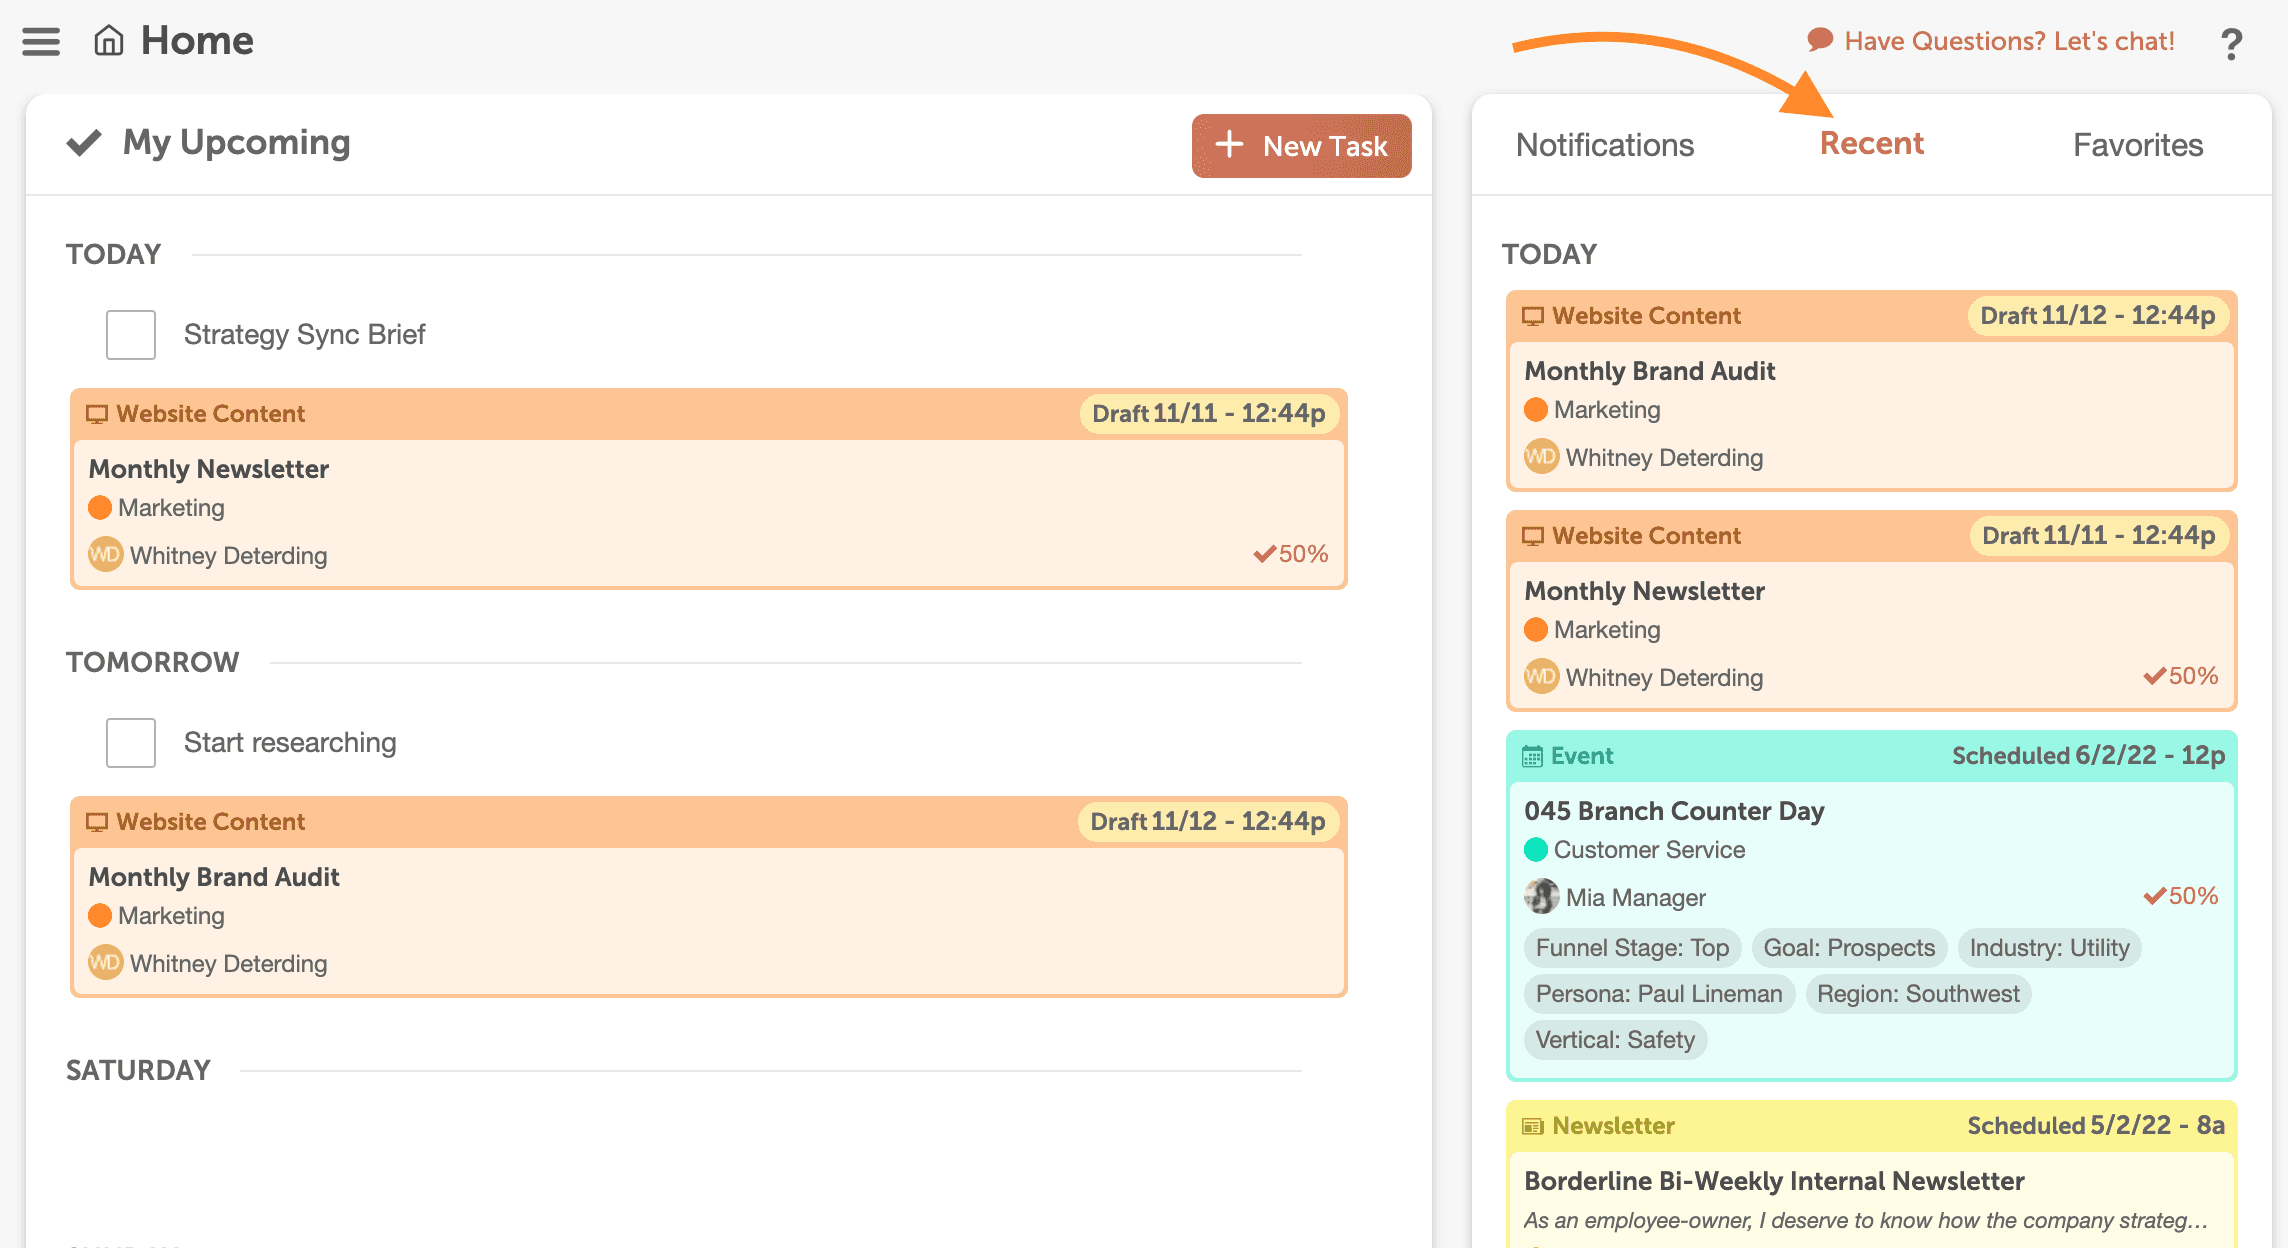2288x1248 pixels.
Task: Click the My Upcoming checkmark icon
Action: pyautogui.click(x=84, y=142)
